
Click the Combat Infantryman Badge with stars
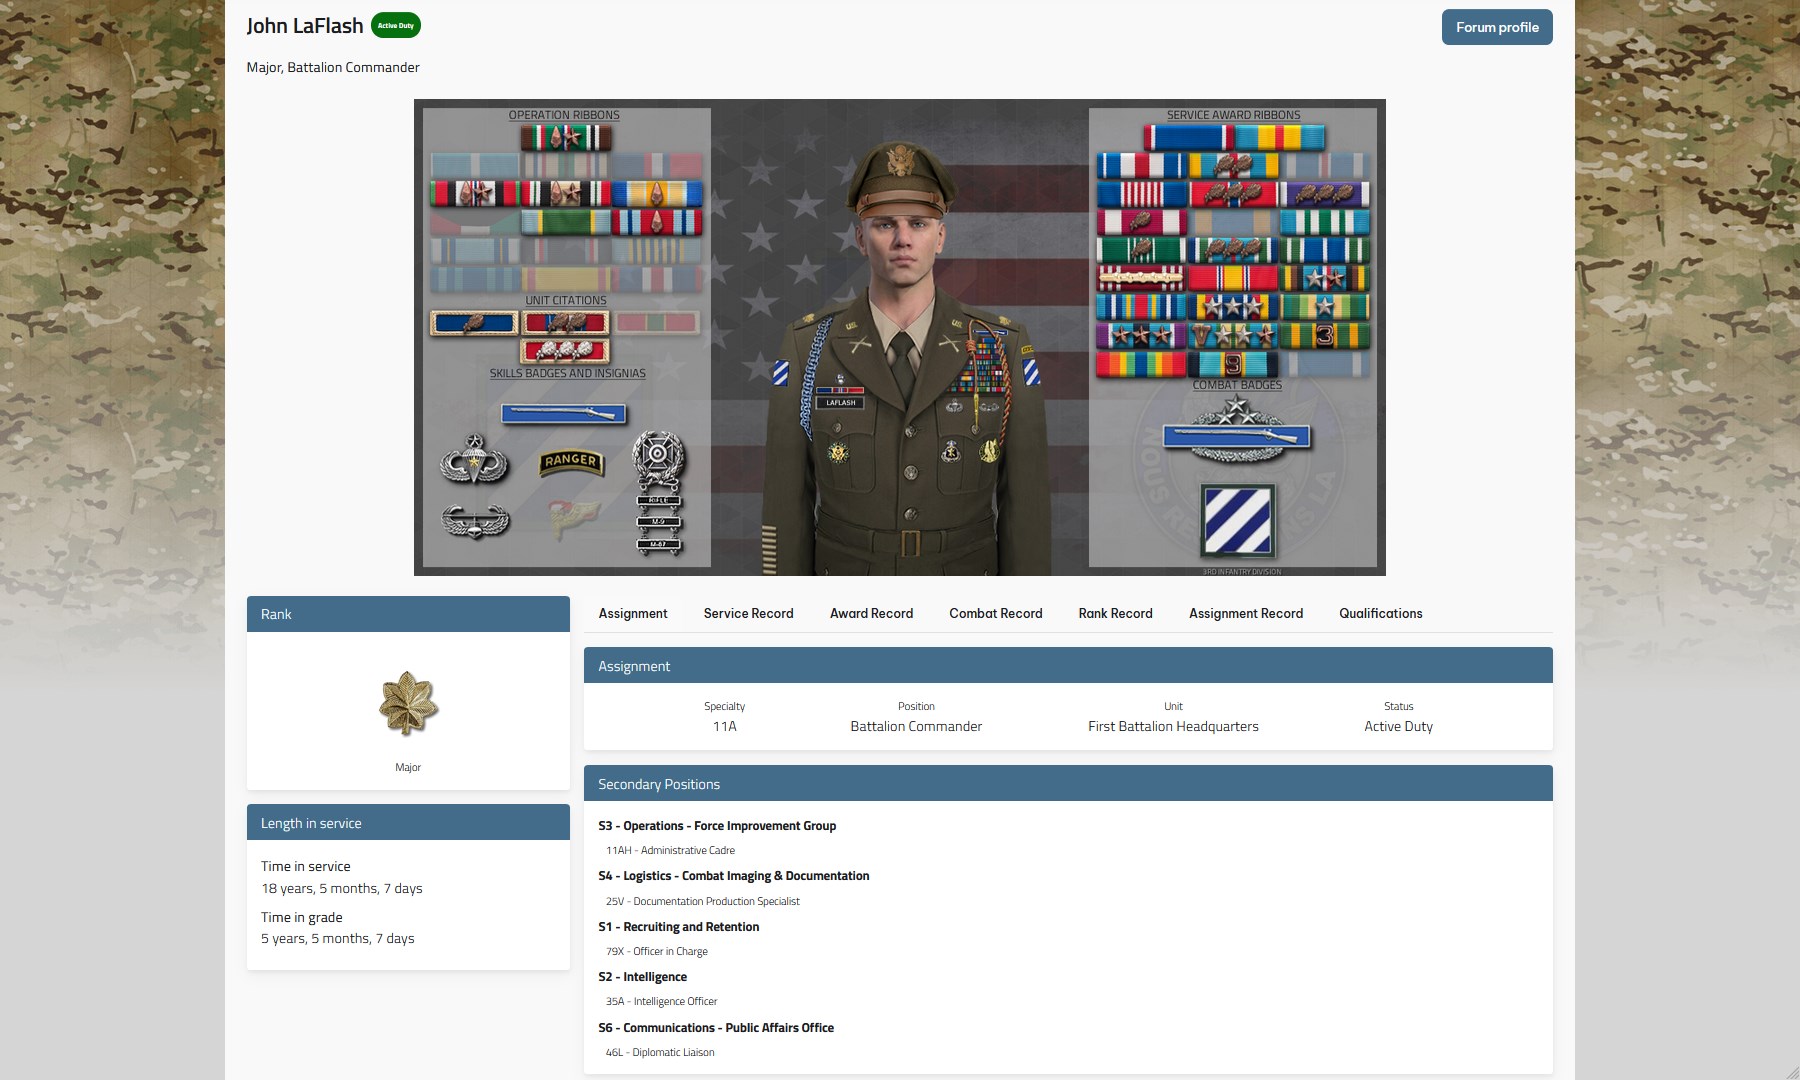[x=1237, y=430]
